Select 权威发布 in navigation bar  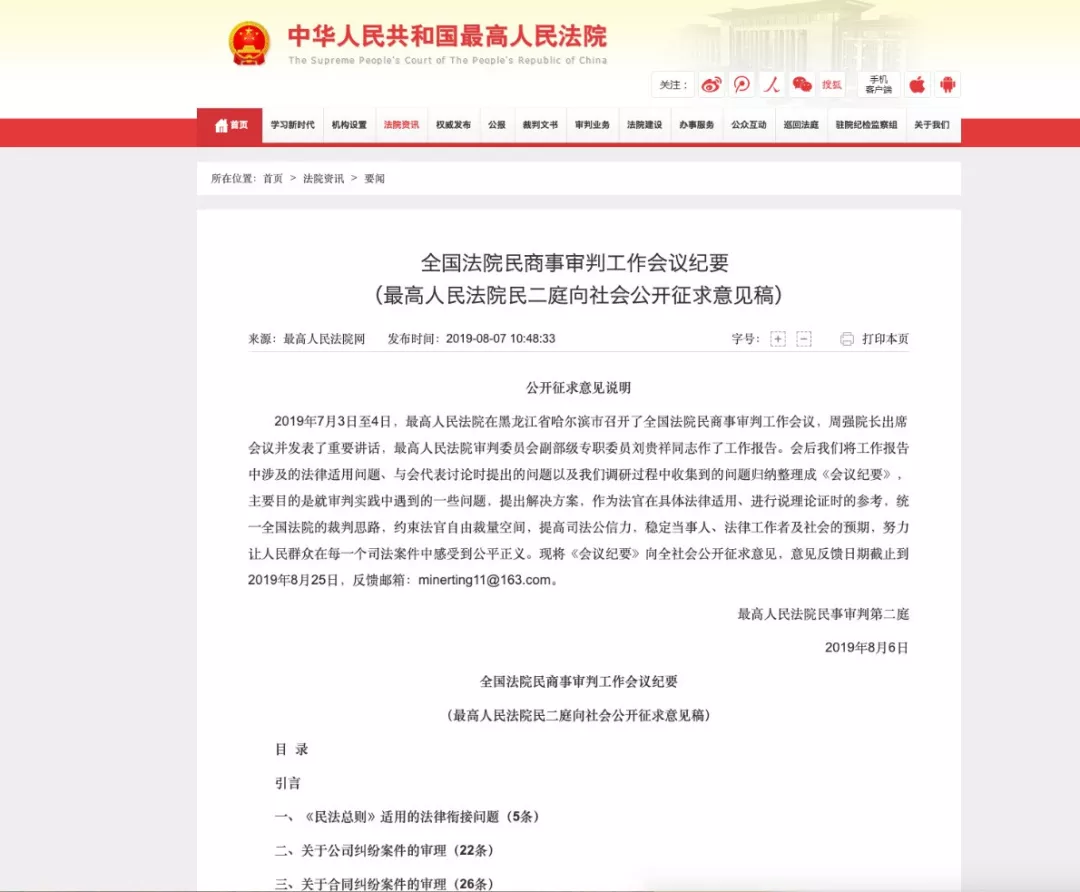coord(453,125)
